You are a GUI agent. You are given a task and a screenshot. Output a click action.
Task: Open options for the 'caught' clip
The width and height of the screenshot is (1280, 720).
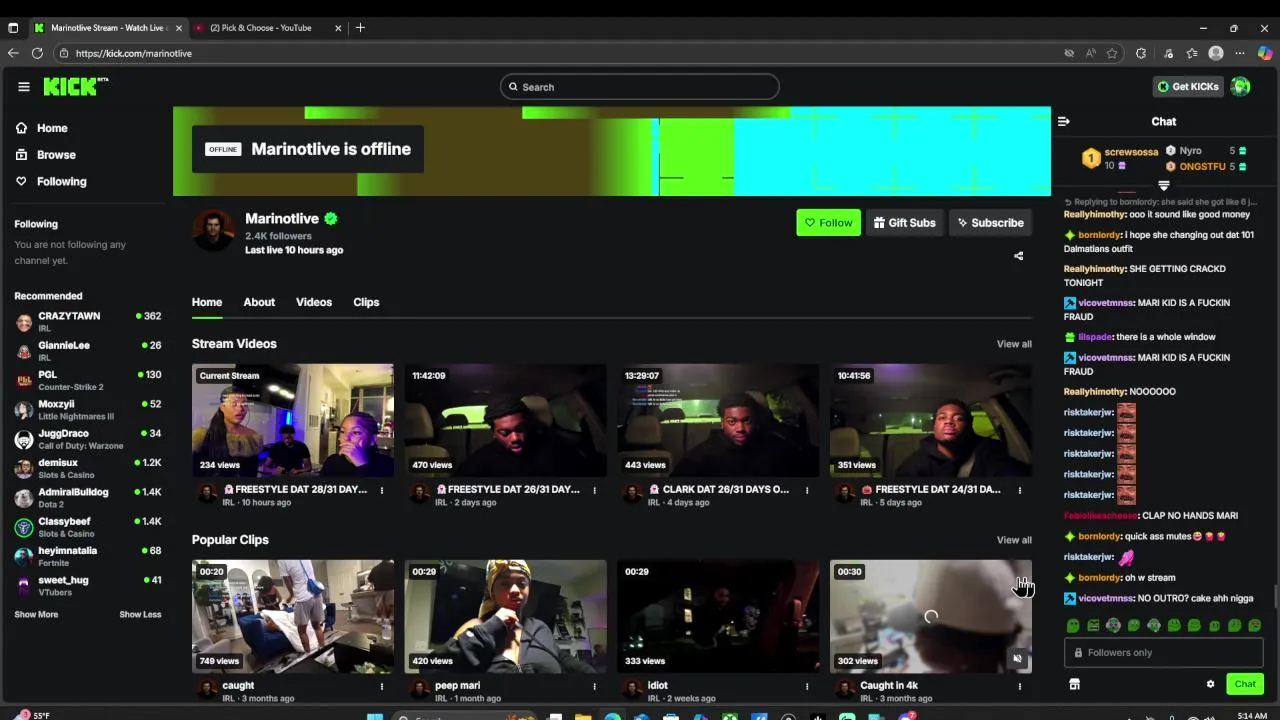click(x=382, y=686)
